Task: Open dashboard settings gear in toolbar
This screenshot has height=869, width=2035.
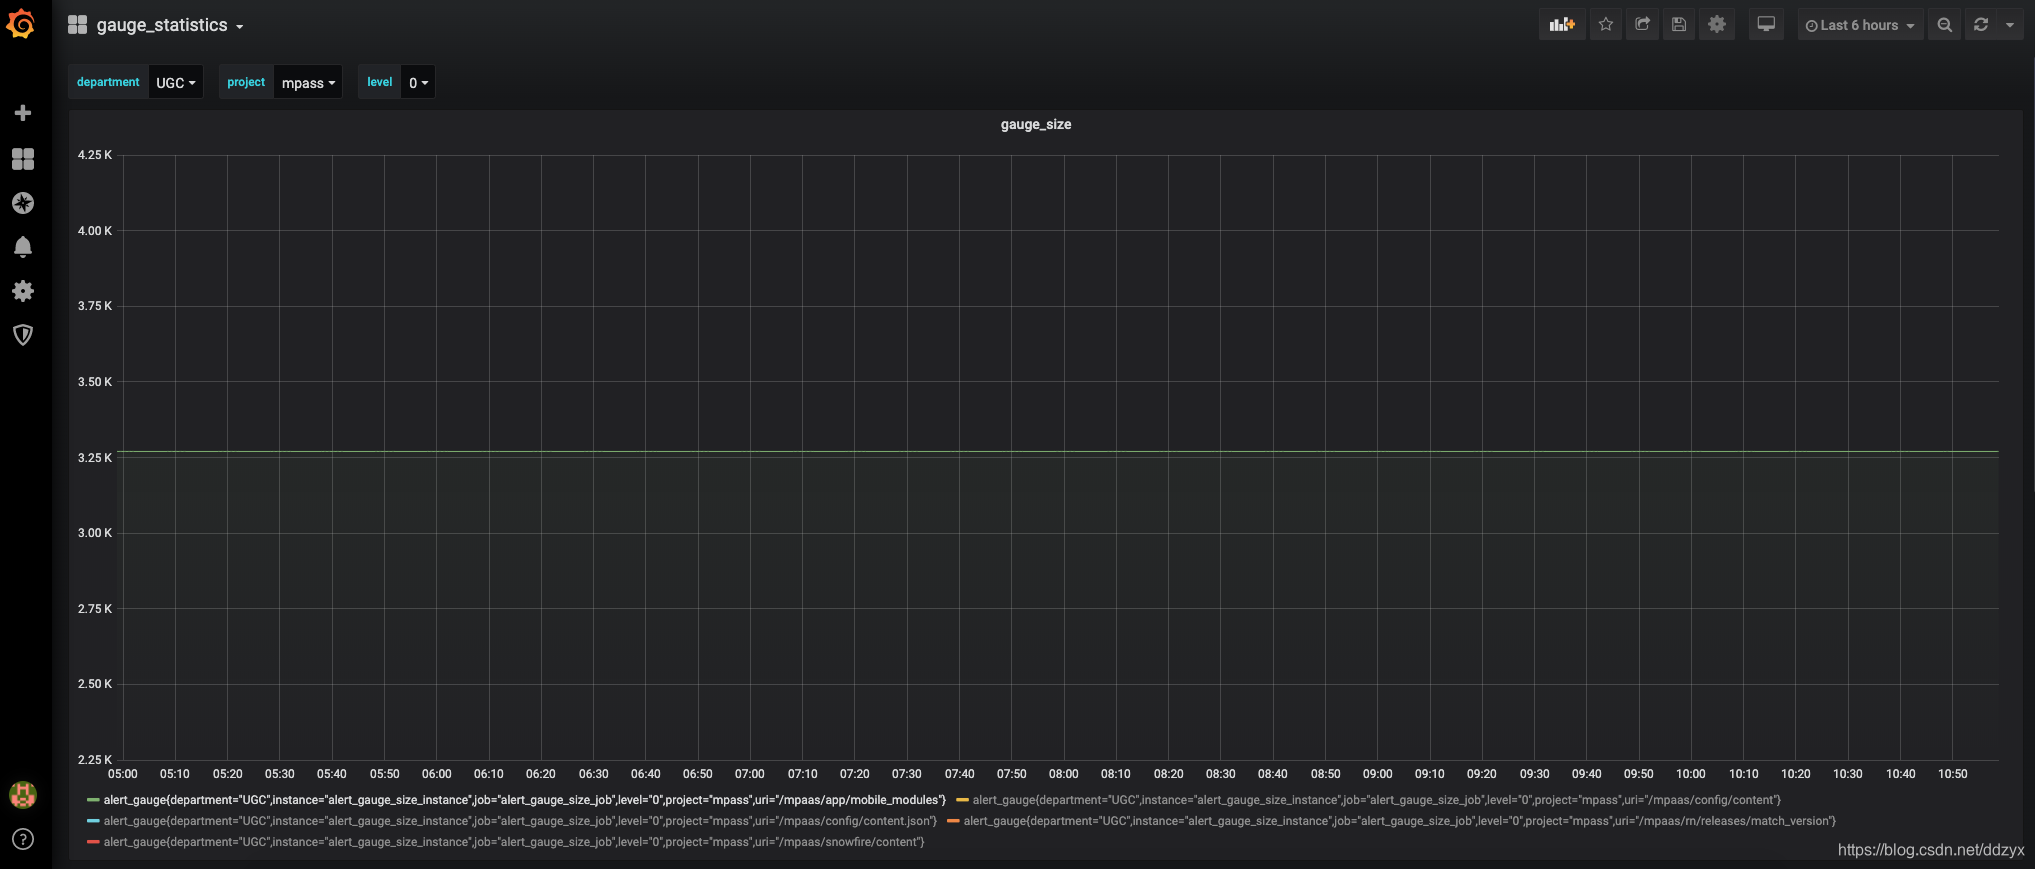Action: click(x=1717, y=25)
